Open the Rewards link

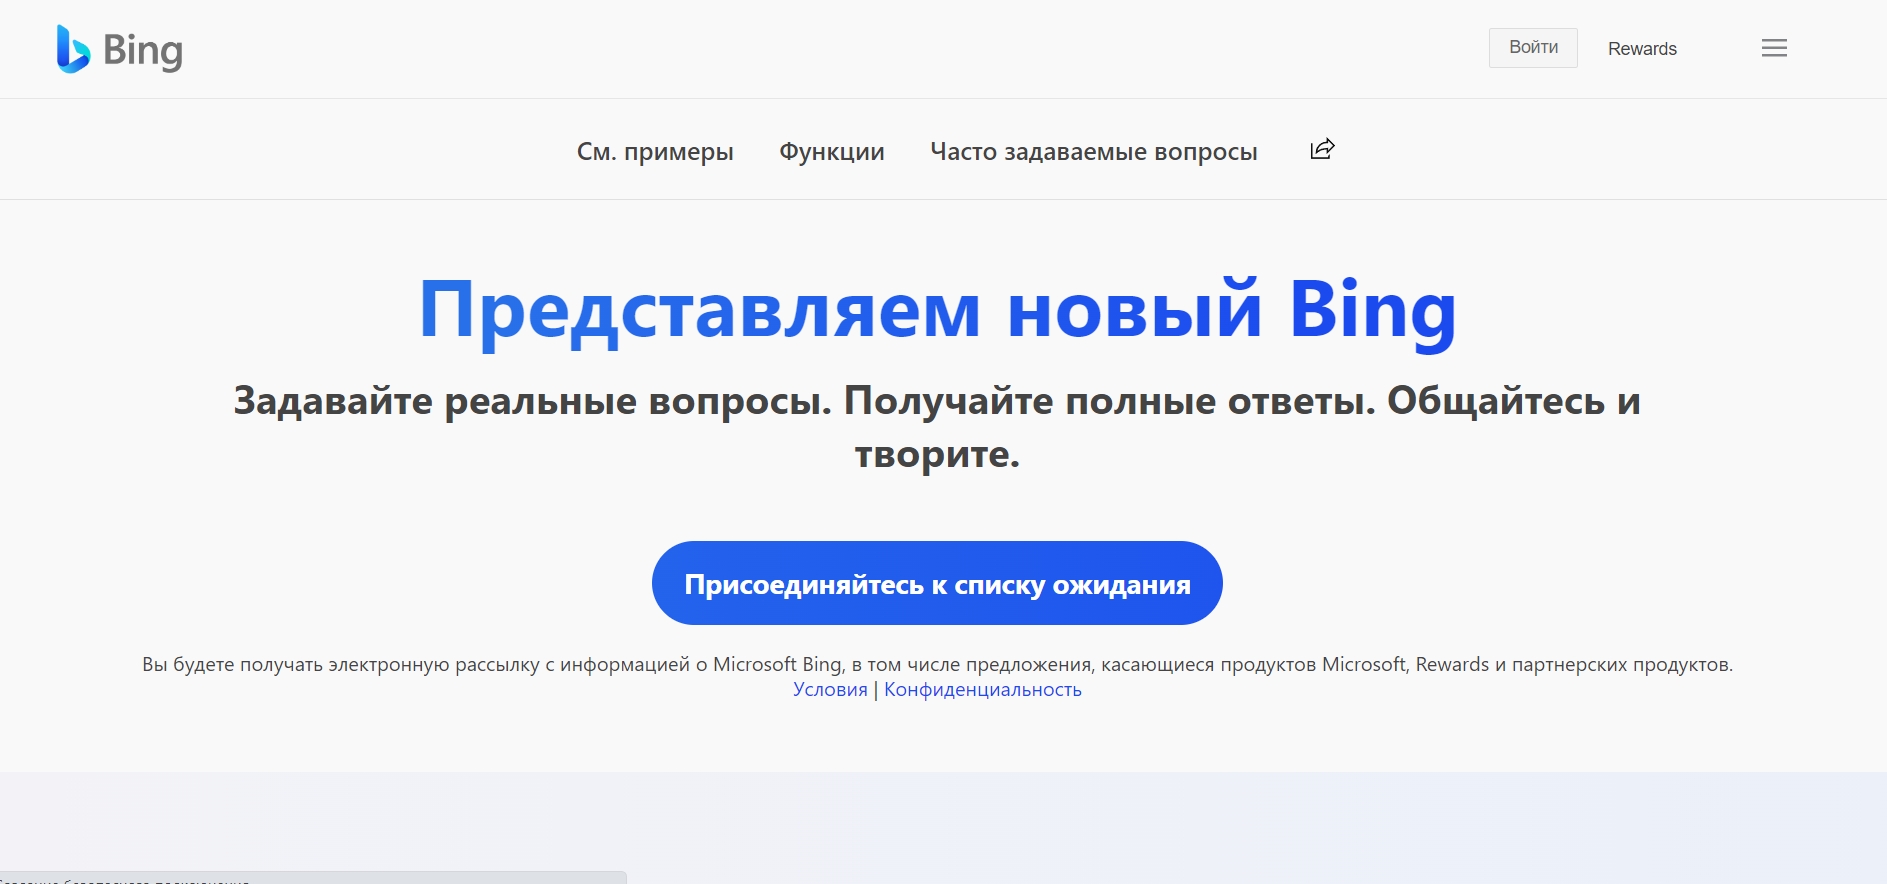click(1642, 49)
